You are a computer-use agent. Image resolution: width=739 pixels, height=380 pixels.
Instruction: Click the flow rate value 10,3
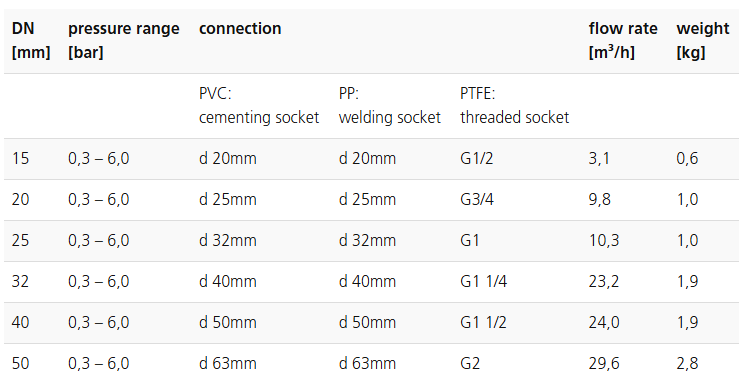point(604,240)
